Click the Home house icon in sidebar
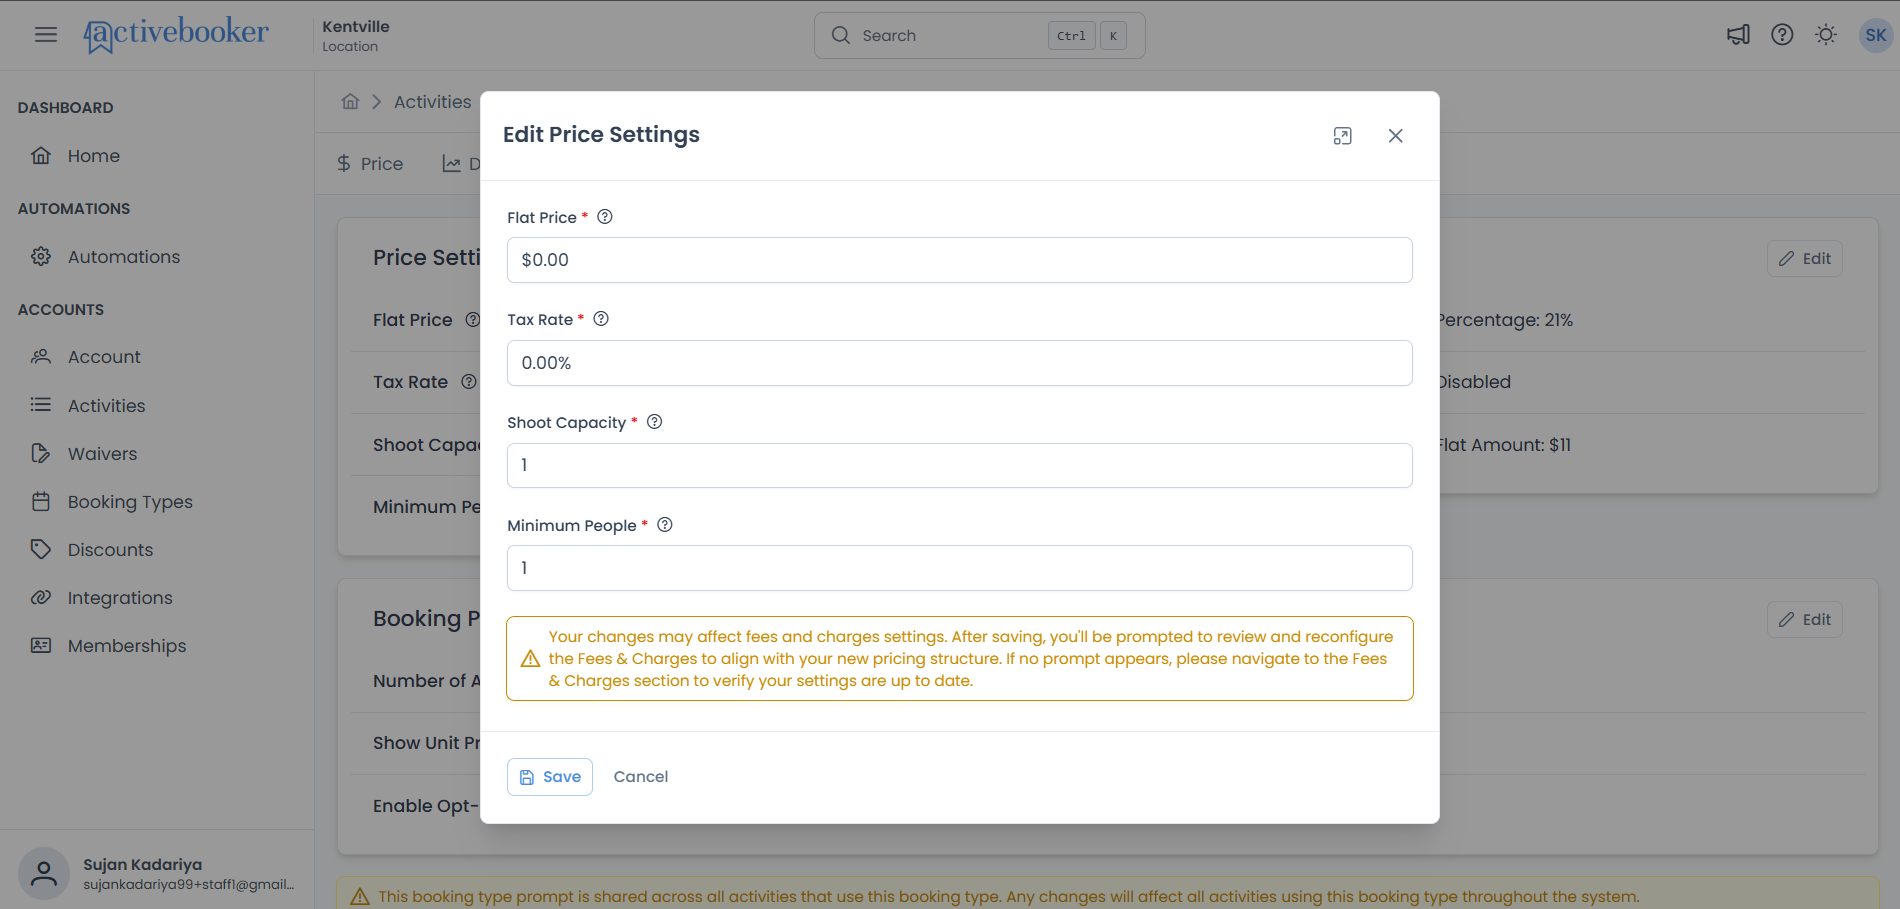The width and height of the screenshot is (1900, 909). pyautogui.click(x=41, y=155)
